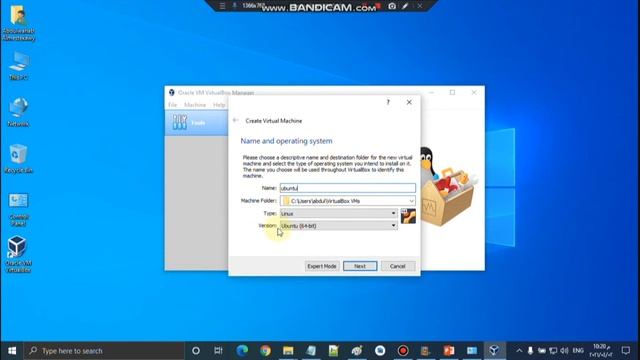Open the File menu in VirtualBox Manager
This screenshot has height=360, width=640.
[173, 105]
